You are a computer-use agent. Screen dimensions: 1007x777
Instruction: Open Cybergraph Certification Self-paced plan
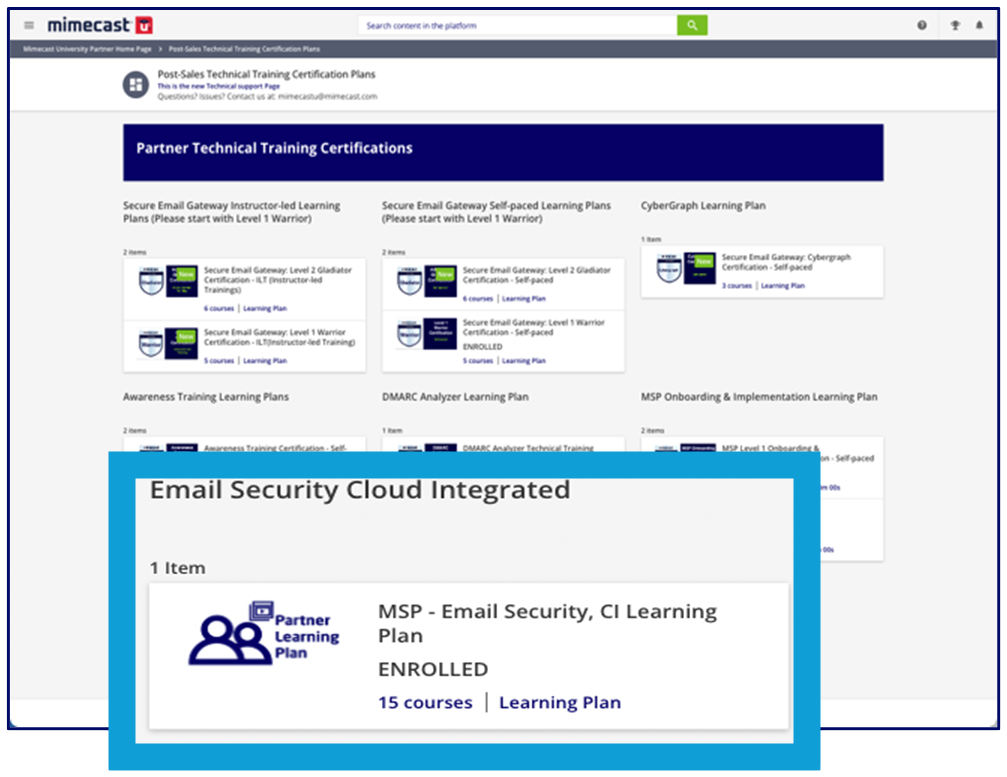(786, 262)
